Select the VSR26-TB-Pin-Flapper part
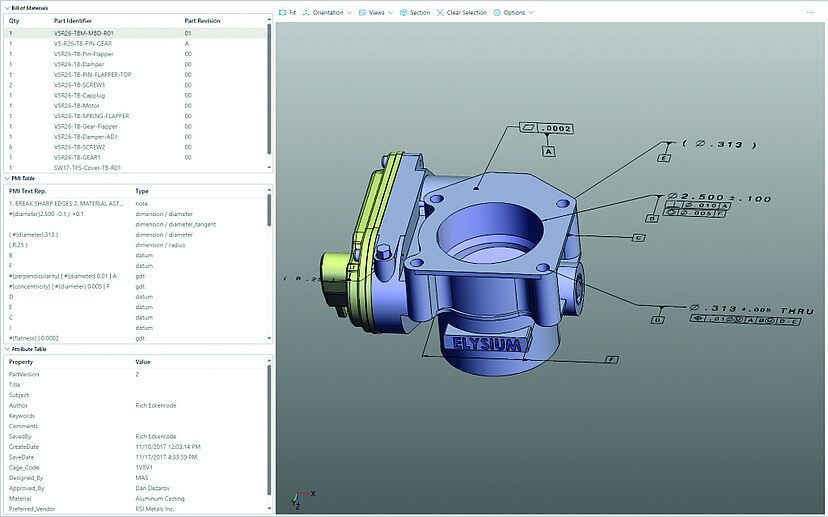828x517 pixels. [x=135, y=54]
